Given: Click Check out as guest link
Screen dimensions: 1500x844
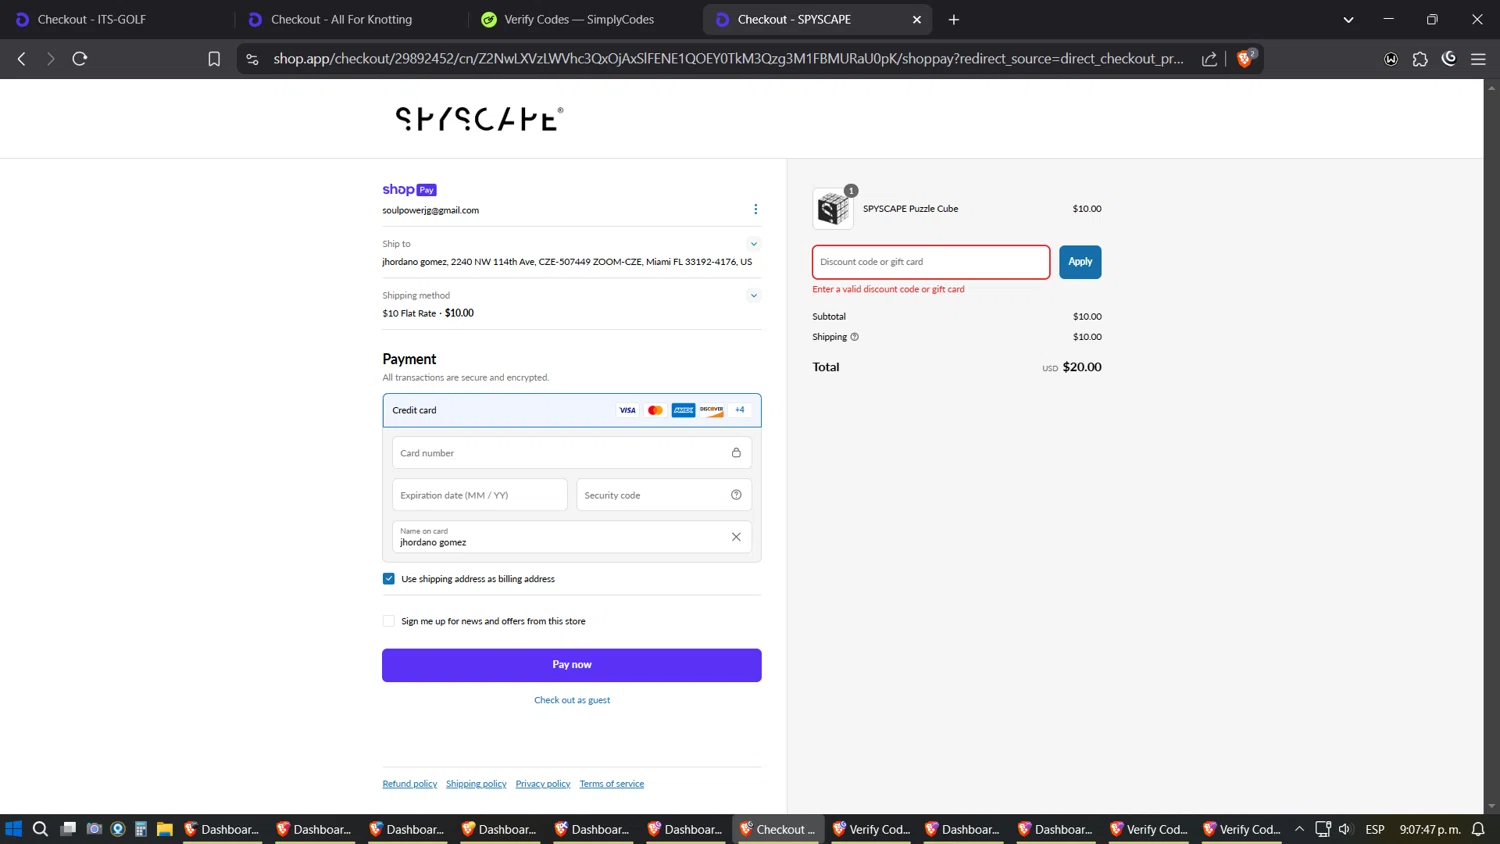Looking at the screenshot, I should coord(572,700).
